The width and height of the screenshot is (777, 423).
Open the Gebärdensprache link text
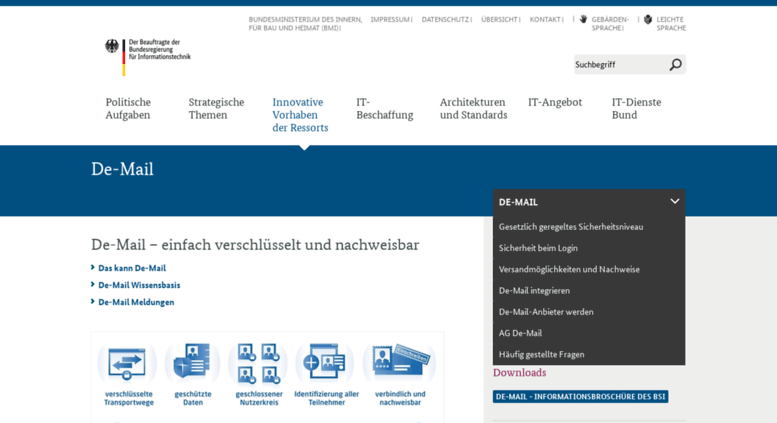610,24
